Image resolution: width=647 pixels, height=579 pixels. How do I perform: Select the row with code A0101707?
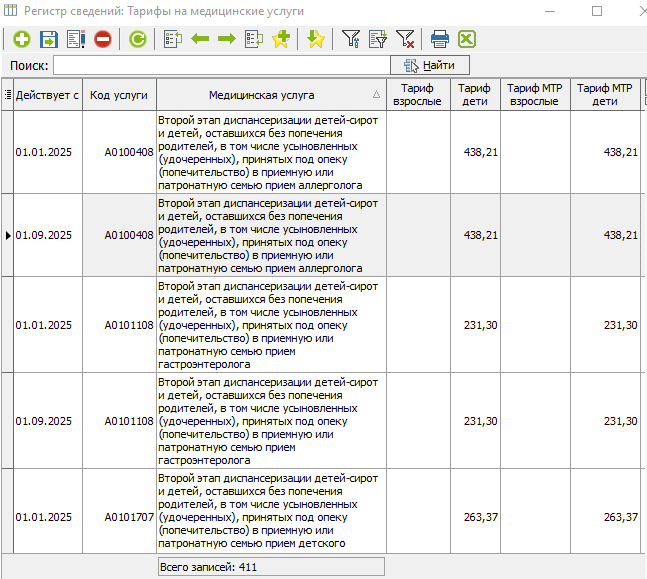[80, 517]
